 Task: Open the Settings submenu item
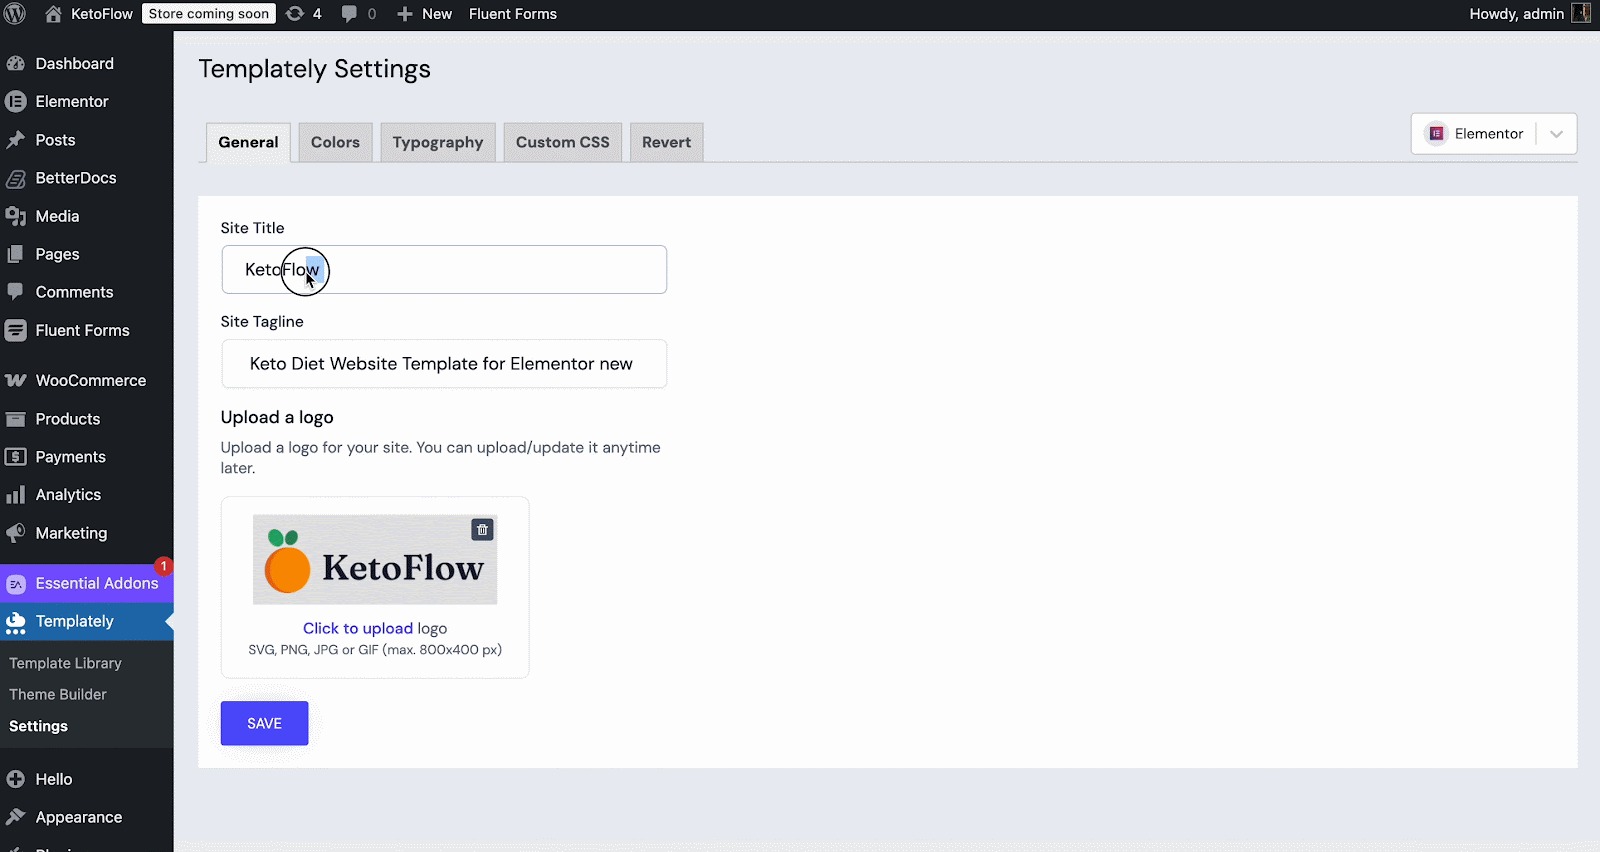click(x=39, y=726)
